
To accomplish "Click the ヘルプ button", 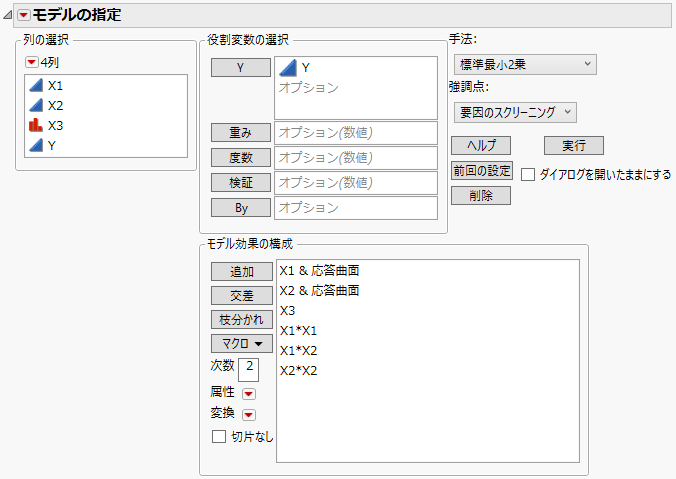I will [481, 145].
